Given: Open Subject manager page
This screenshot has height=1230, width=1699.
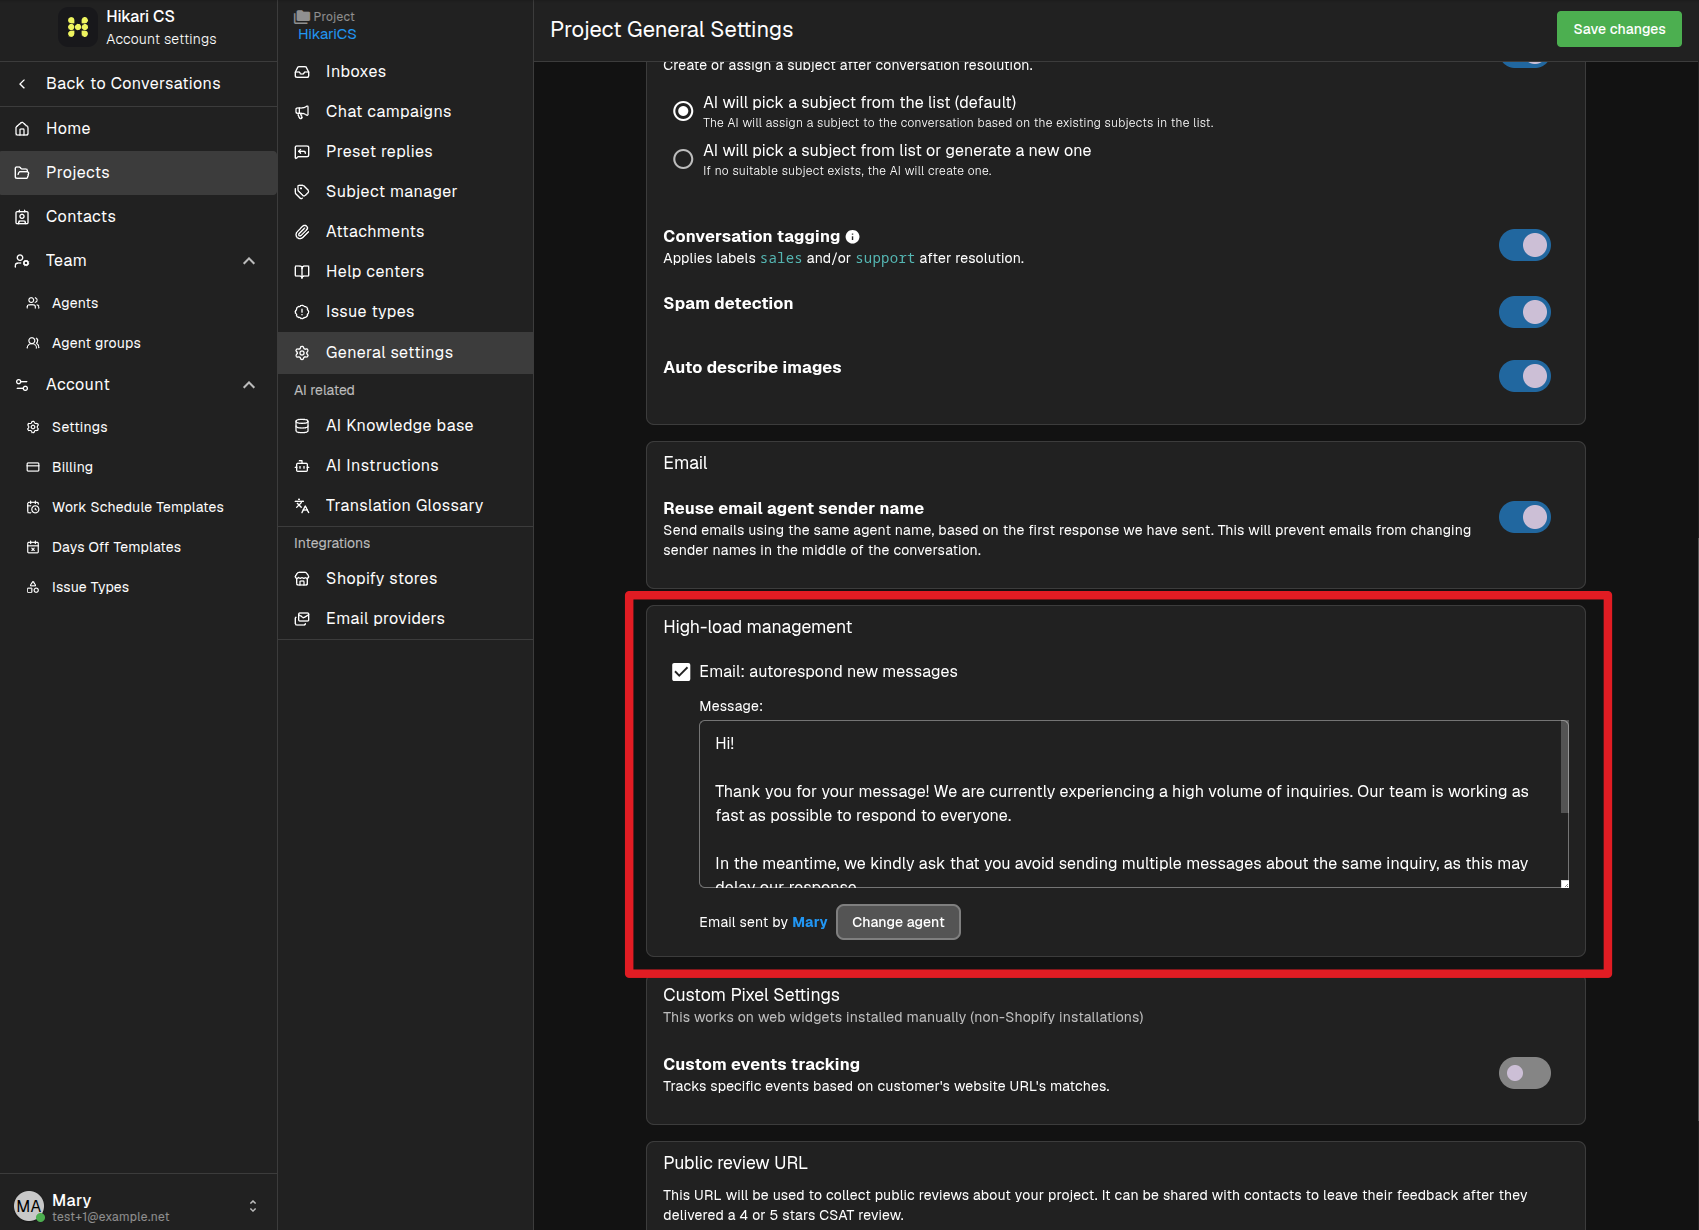Looking at the screenshot, I should 405,192.
